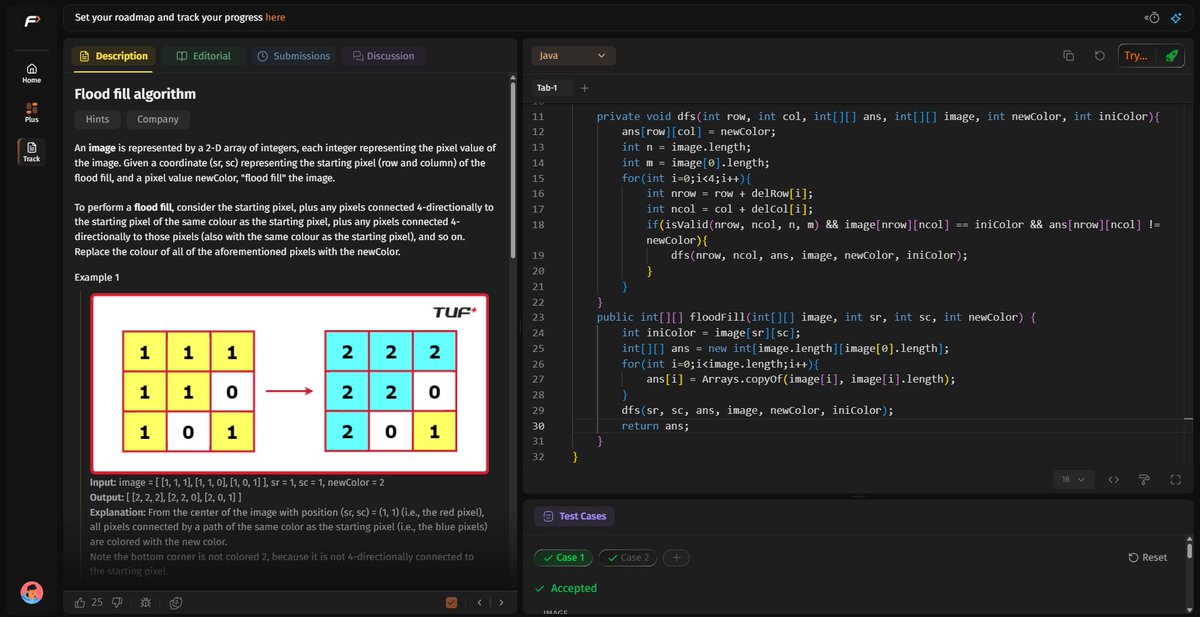The image size is (1200, 617).
Task: Open the Java language dropdown
Action: tap(573, 56)
